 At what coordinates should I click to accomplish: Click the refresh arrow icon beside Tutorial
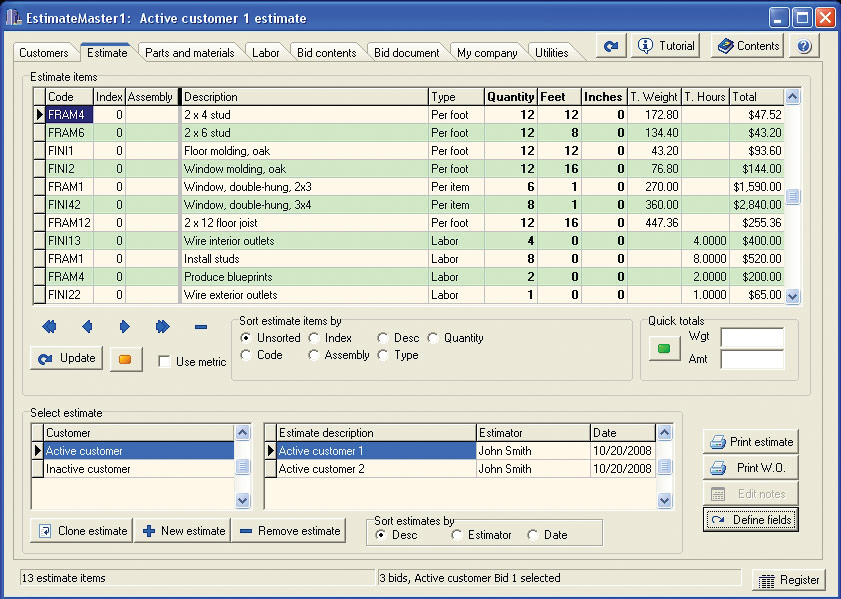tap(611, 46)
